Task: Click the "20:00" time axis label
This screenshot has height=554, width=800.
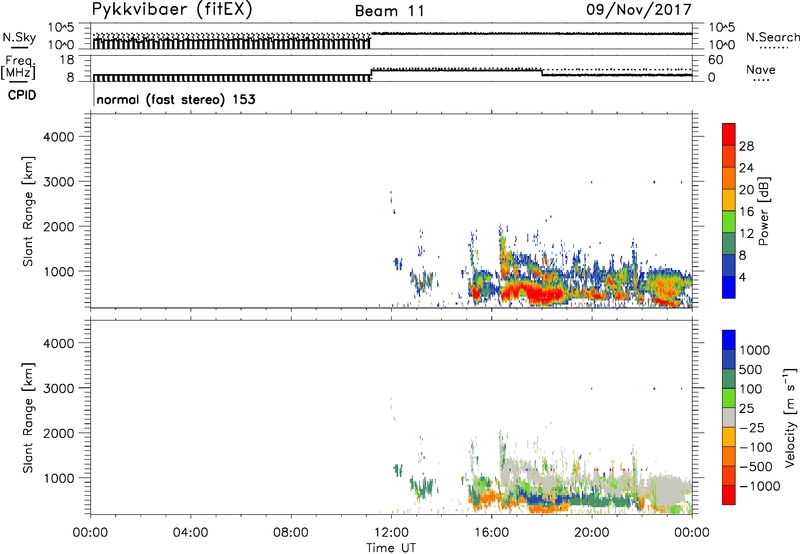Action: click(x=592, y=533)
